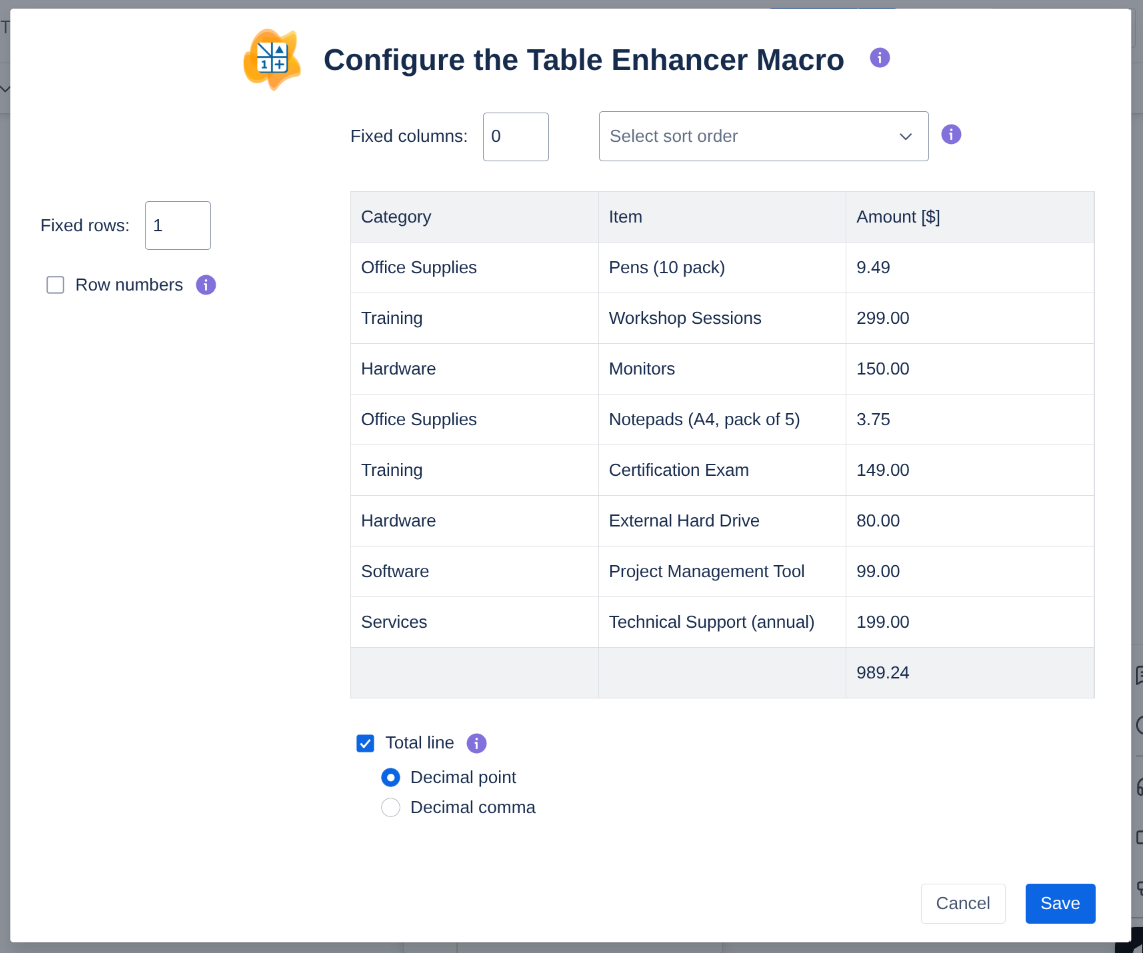Click the info icon beside the dialog title

(x=880, y=58)
